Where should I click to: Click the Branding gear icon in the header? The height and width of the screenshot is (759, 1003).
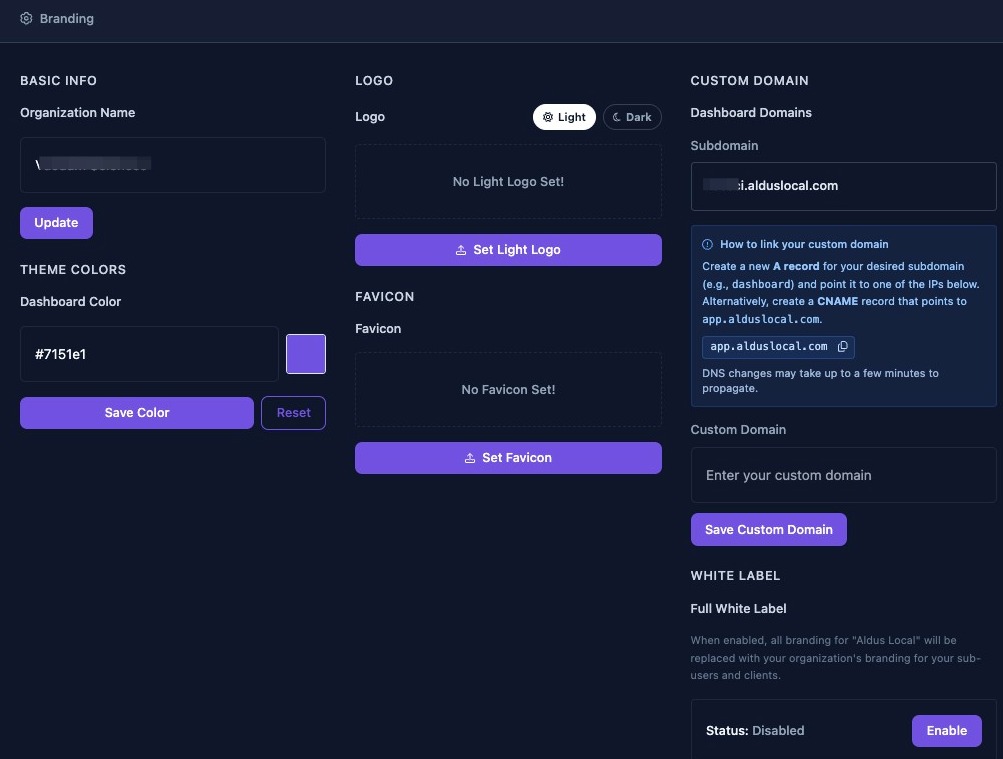[26, 19]
